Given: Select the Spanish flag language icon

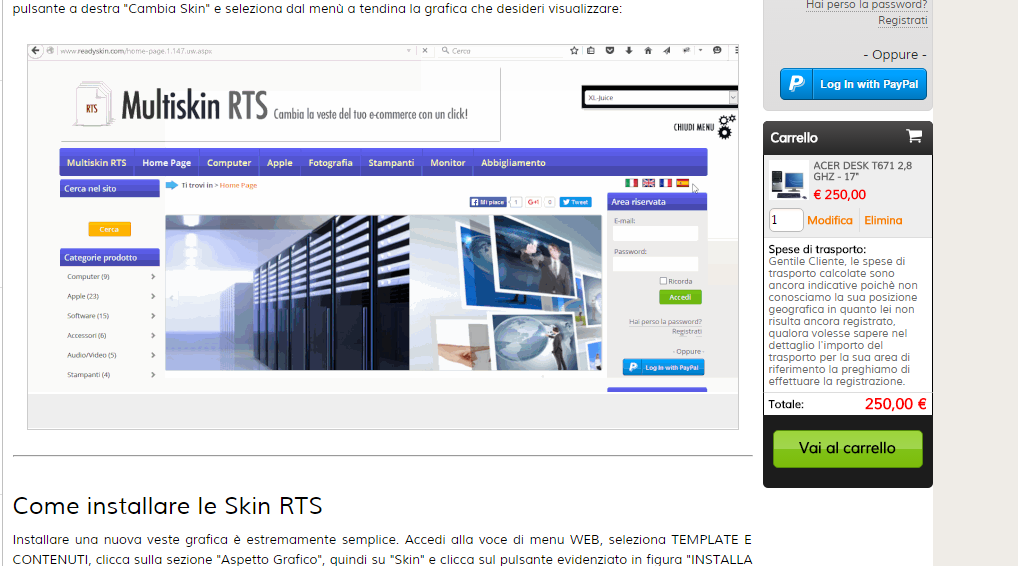Looking at the screenshot, I should tap(682, 183).
